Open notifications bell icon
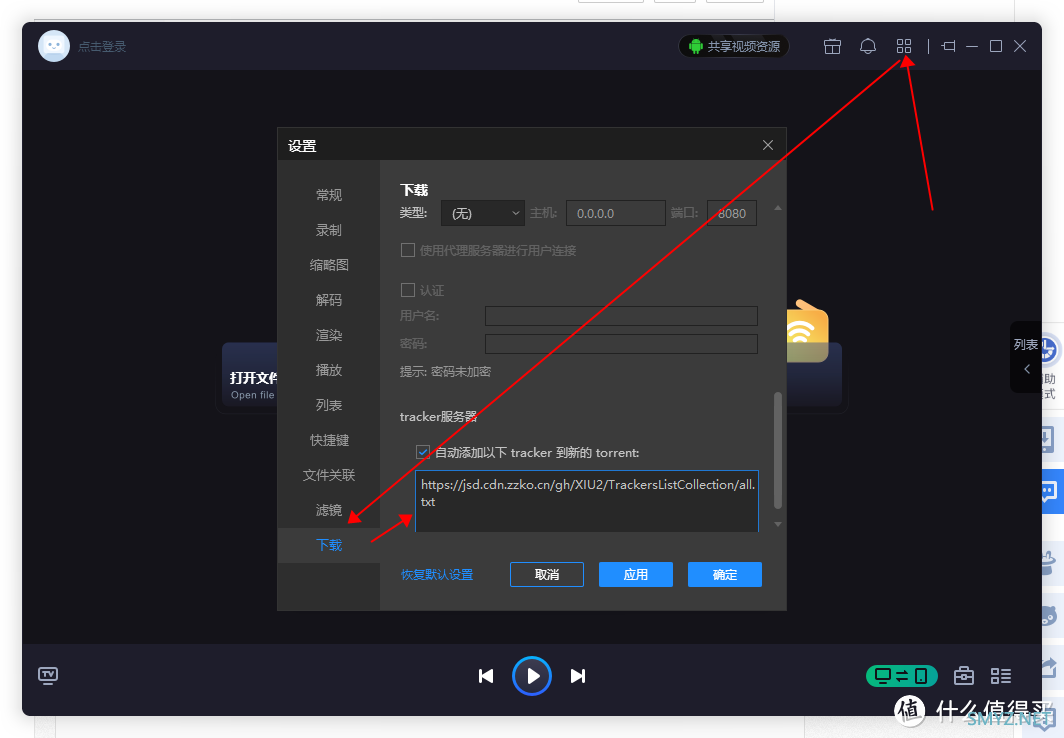Viewport: 1064px width, 738px height. [x=867, y=46]
